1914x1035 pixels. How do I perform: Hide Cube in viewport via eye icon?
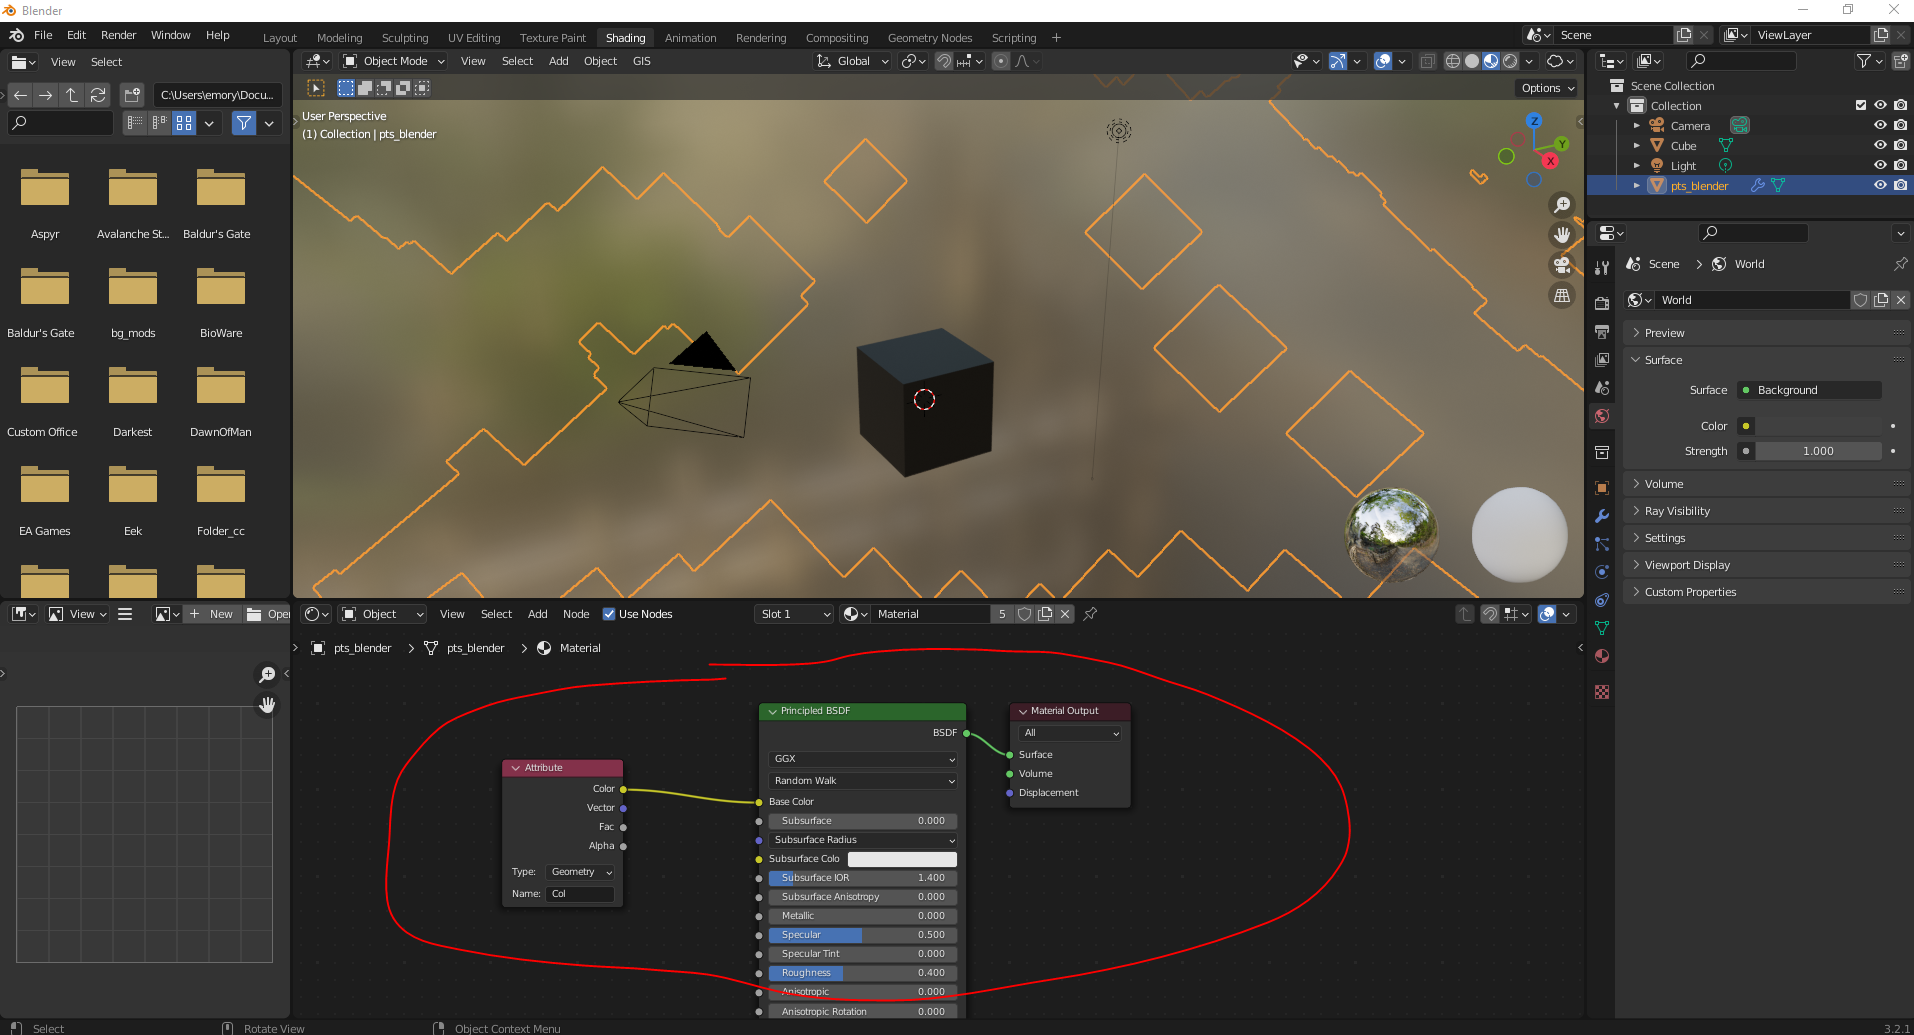tap(1880, 145)
